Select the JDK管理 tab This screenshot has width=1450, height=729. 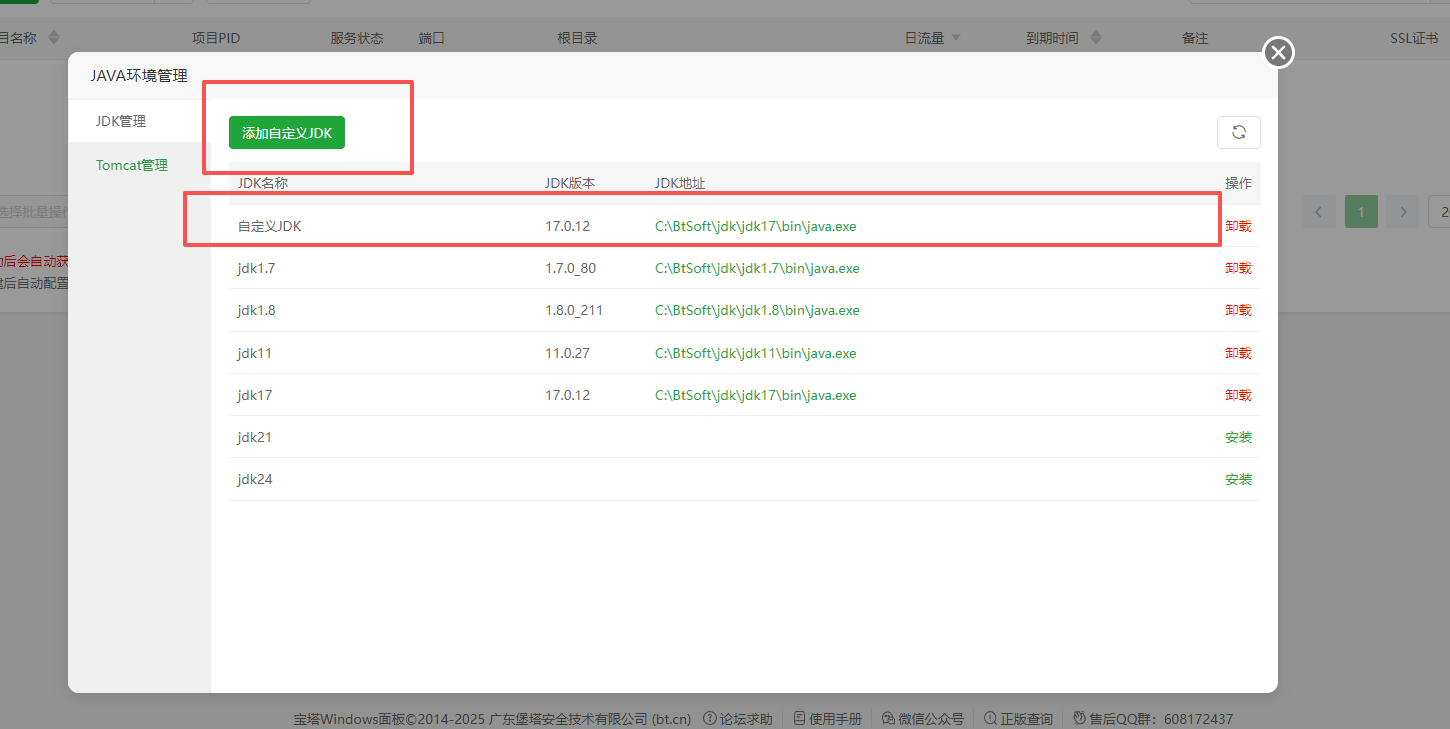pos(122,120)
